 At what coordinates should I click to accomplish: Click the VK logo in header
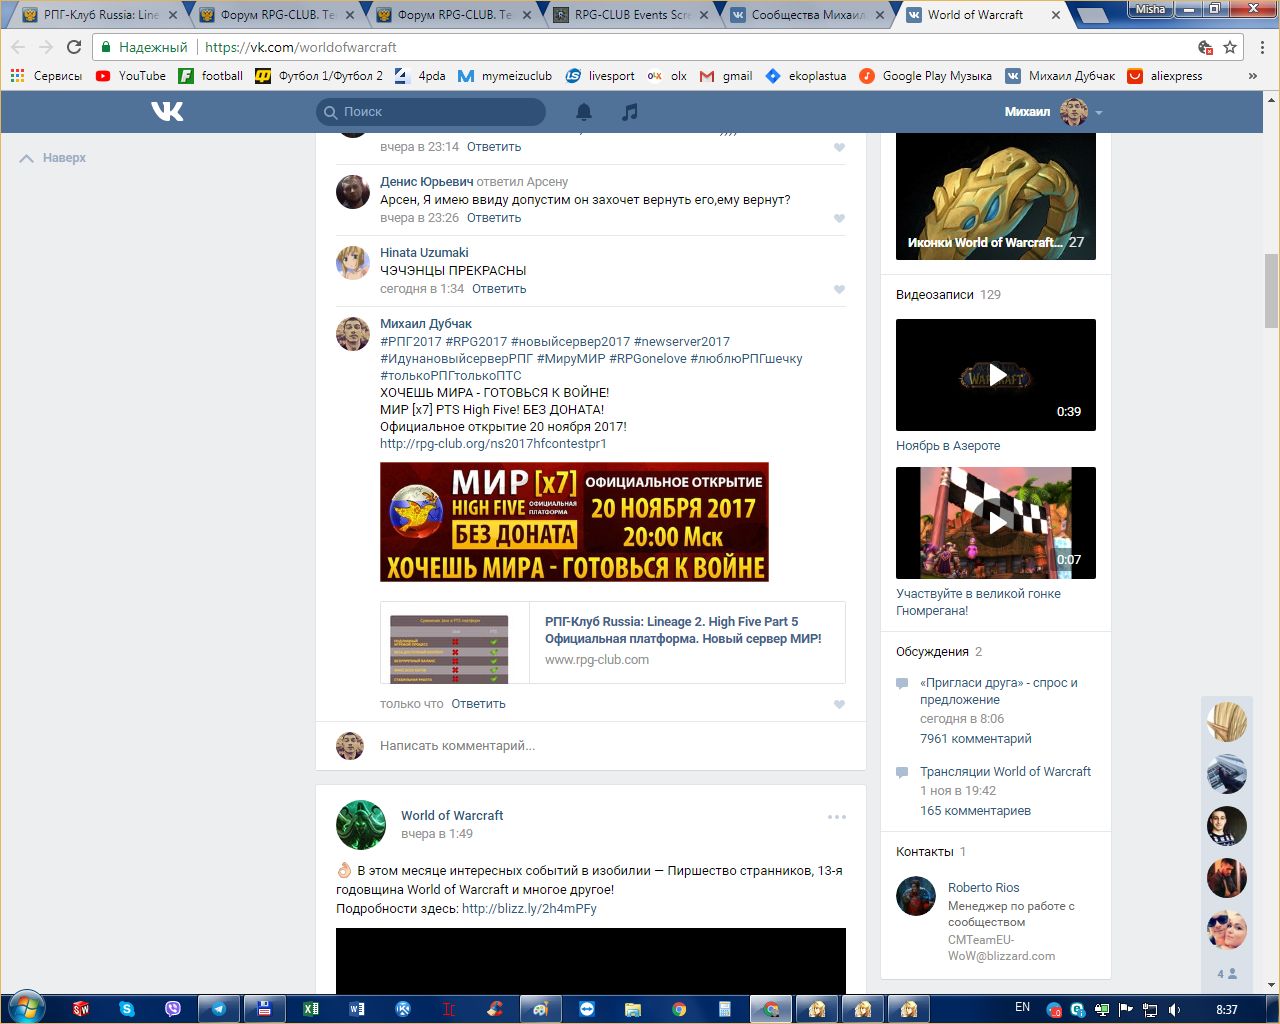tap(167, 111)
